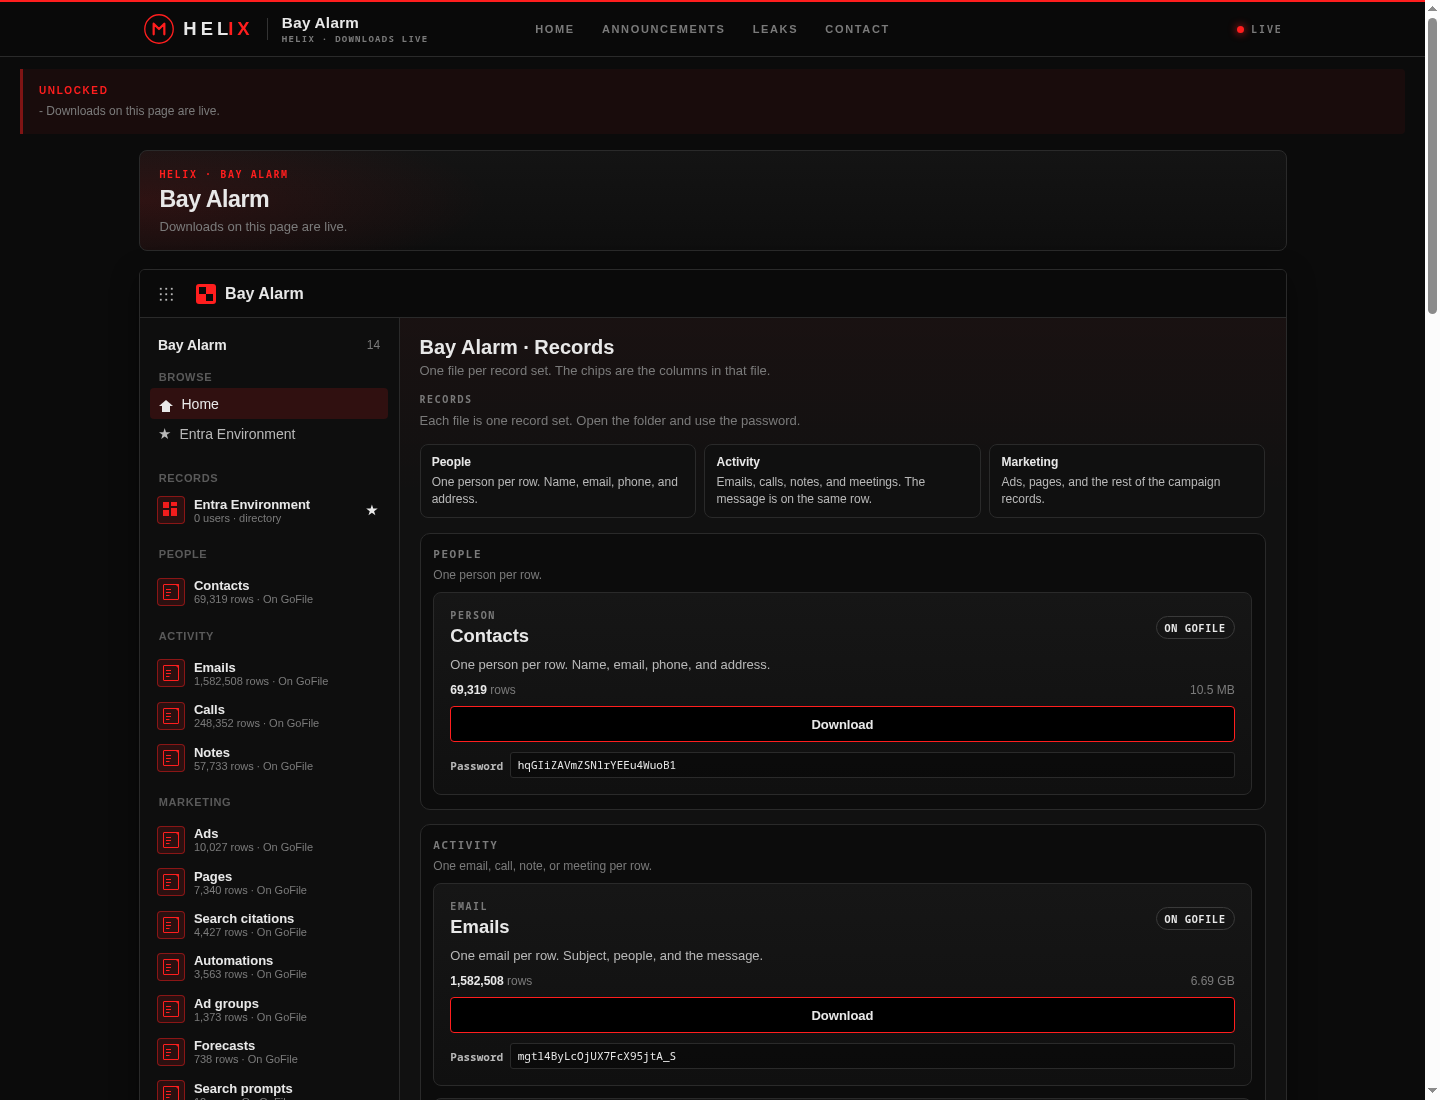
Task: Click the Emails file icon in sidebar
Action: click(x=171, y=673)
